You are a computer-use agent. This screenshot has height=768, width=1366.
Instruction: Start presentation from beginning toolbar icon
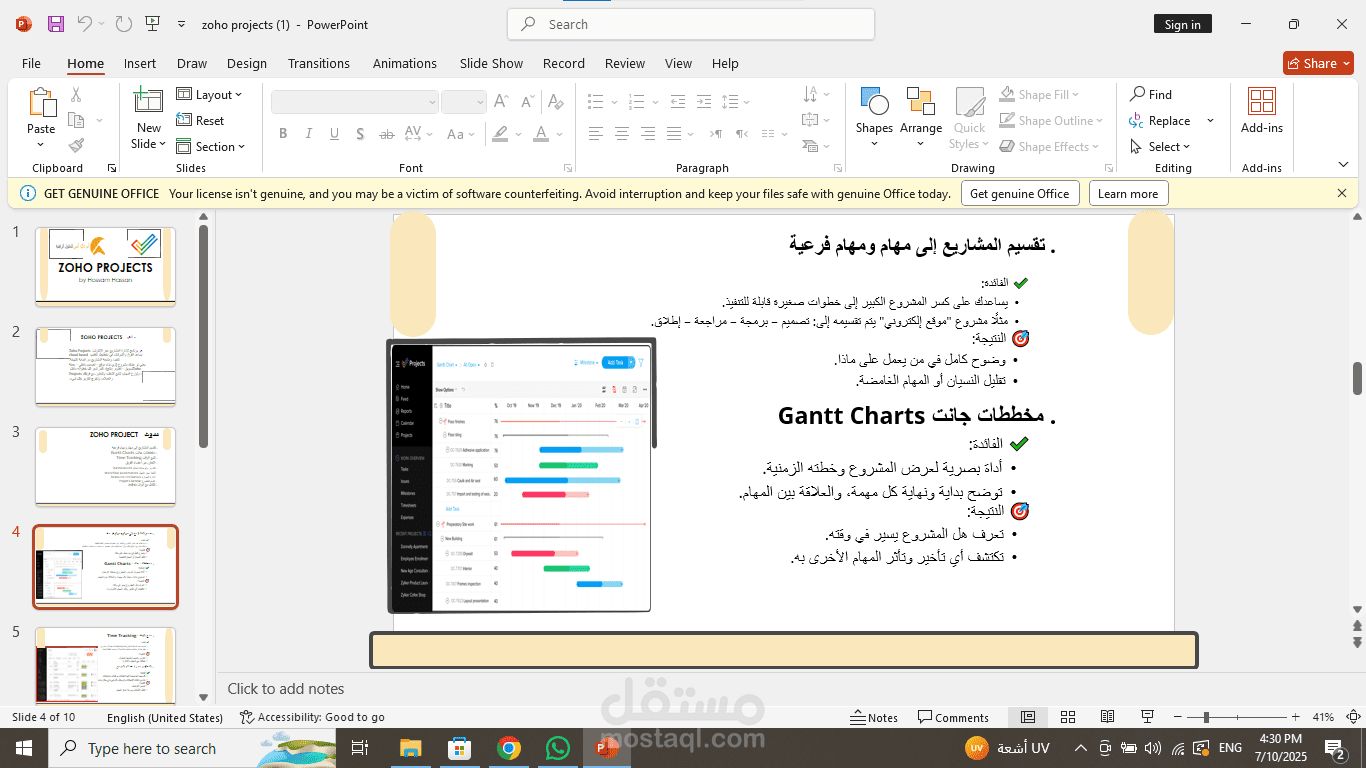click(152, 24)
